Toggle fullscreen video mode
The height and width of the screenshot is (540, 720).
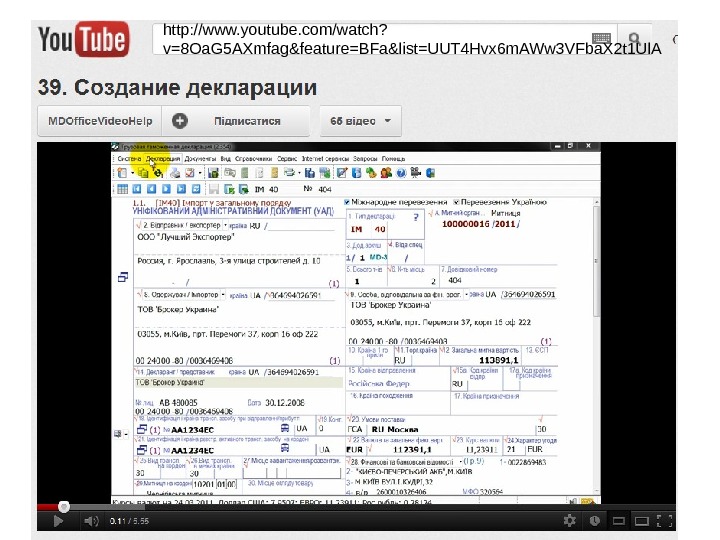tap(664, 521)
